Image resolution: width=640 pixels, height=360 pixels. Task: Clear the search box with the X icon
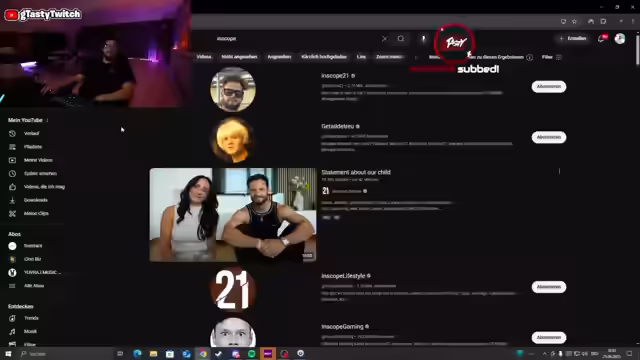[x=384, y=39]
